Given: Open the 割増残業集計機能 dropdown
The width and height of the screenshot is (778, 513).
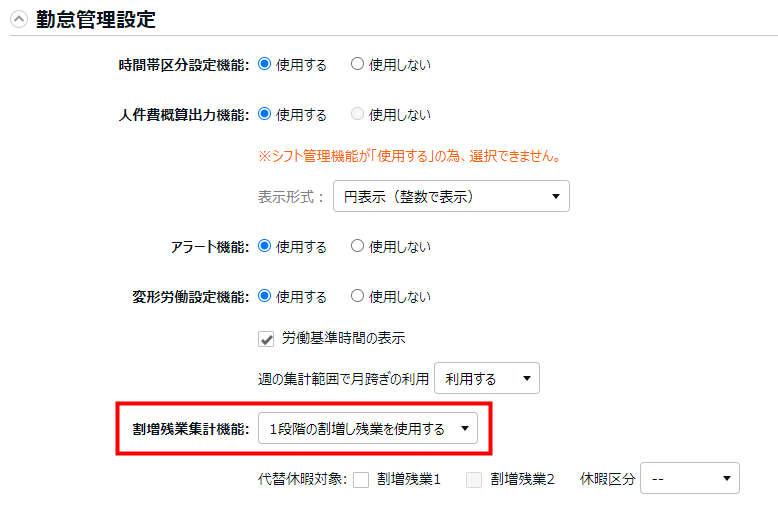Looking at the screenshot, I should click(367, 429).
